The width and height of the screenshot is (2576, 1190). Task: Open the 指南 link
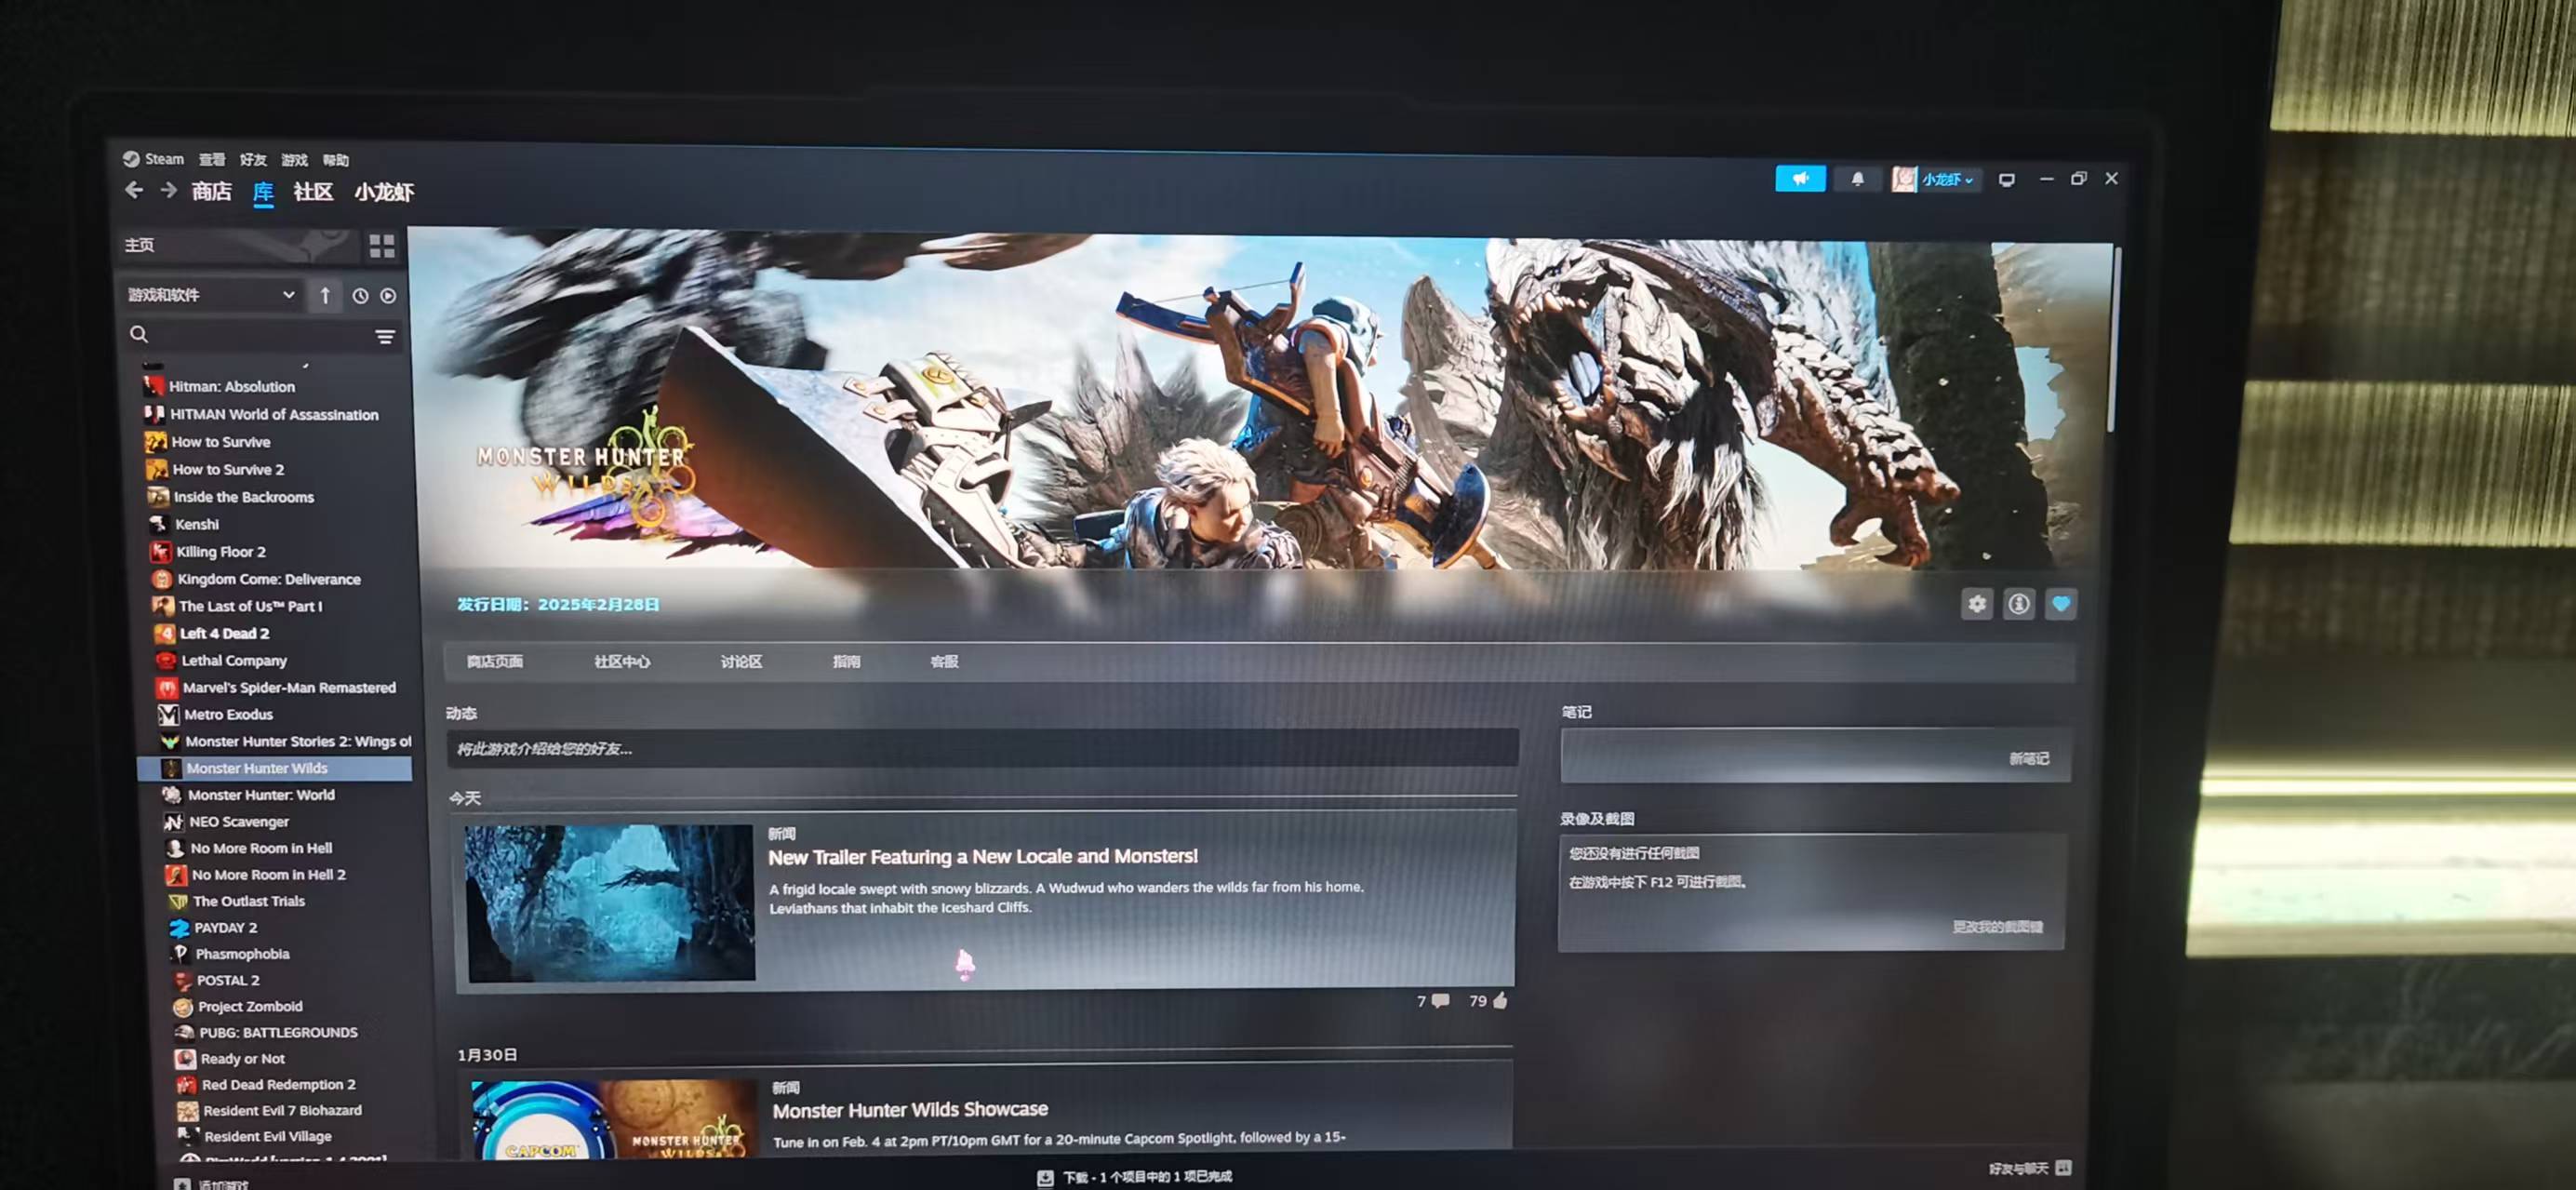click(x=846, y=662)
